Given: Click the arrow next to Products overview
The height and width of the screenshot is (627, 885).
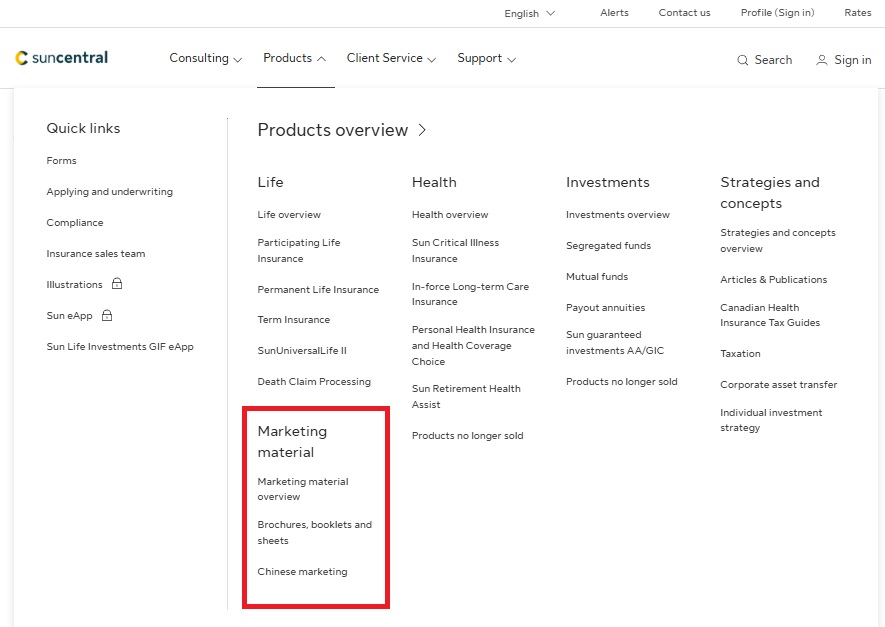Looking at the screenshot, I should tap(423, 130).
